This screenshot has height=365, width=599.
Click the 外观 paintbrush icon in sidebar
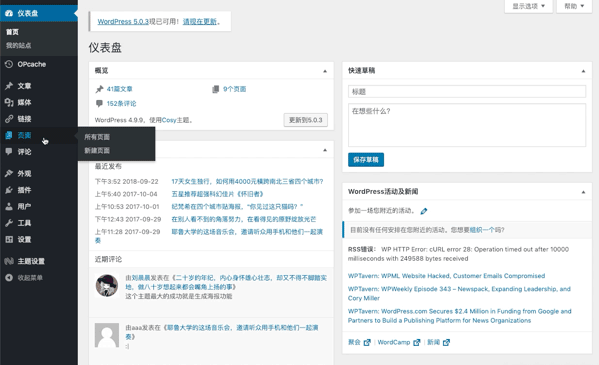pos(9,174)
